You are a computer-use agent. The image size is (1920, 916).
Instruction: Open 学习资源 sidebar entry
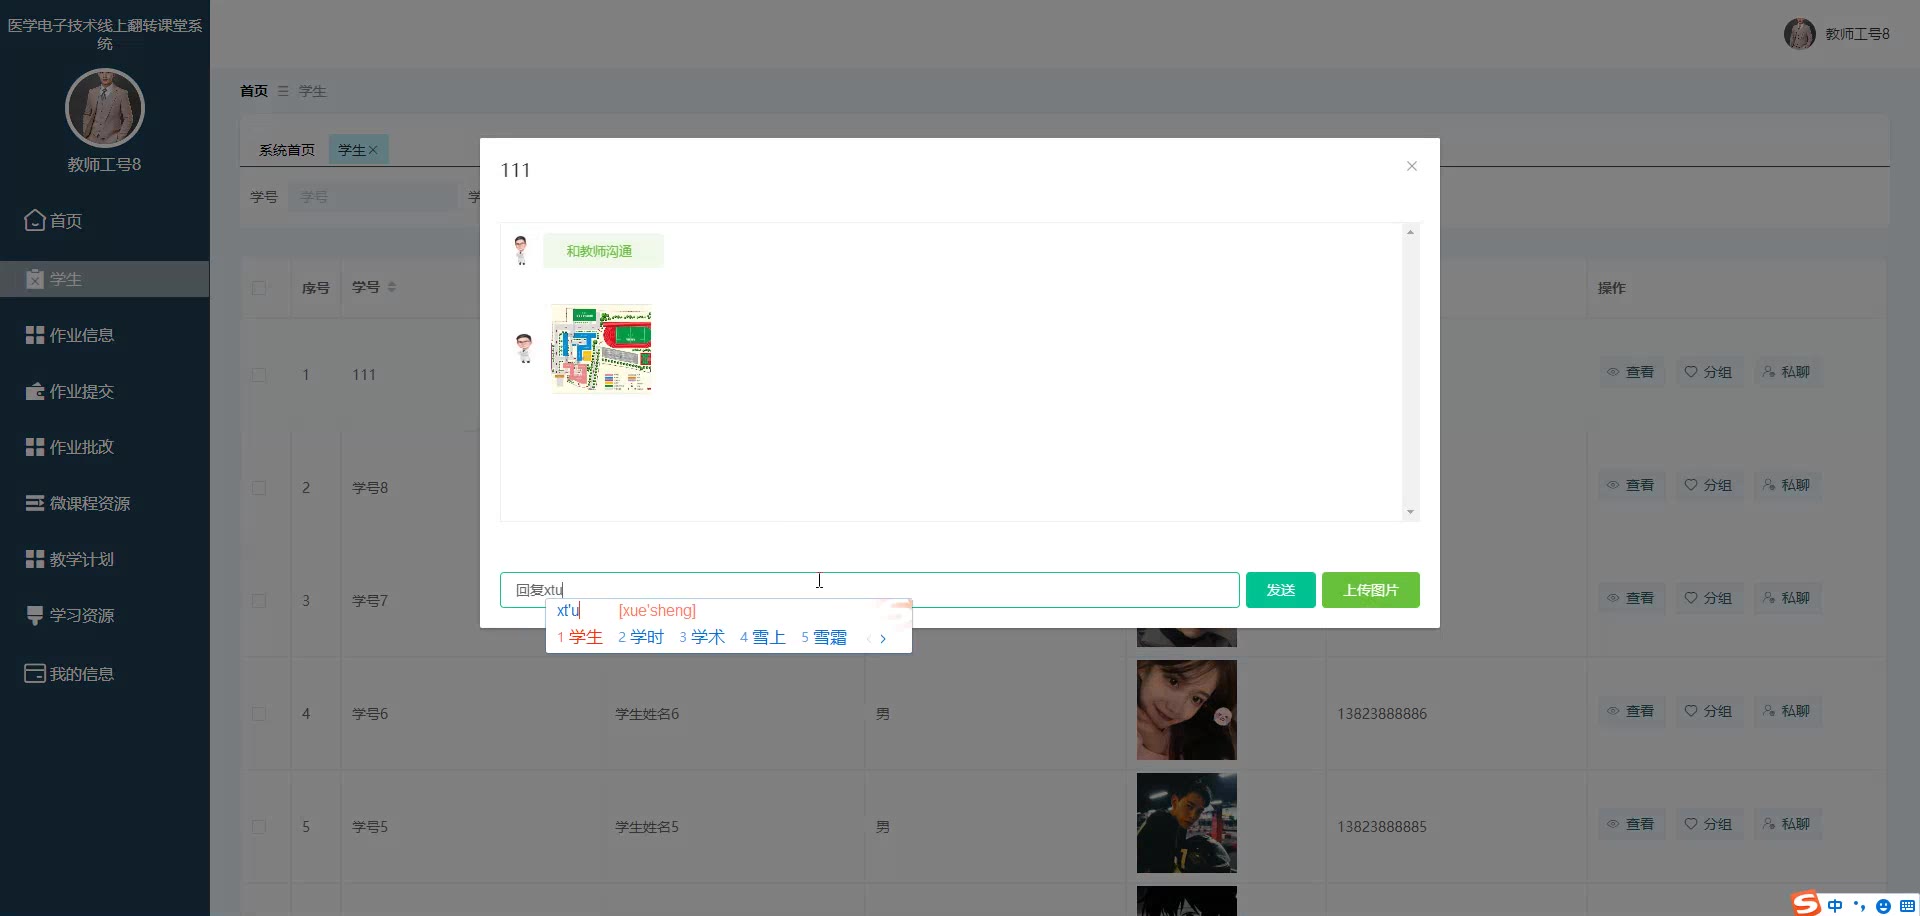(104, 615)
